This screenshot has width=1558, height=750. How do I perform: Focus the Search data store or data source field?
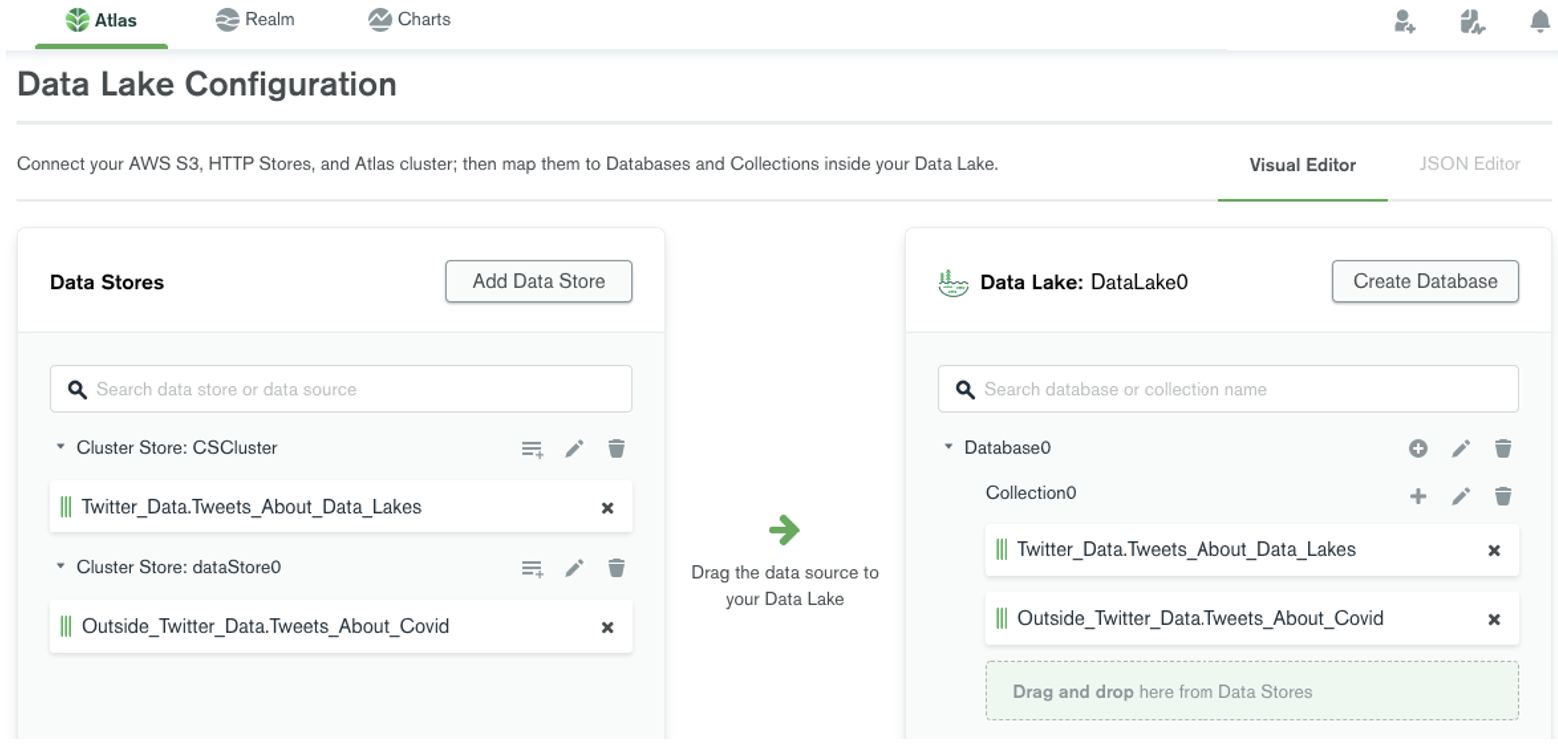[x=341, y=389]
